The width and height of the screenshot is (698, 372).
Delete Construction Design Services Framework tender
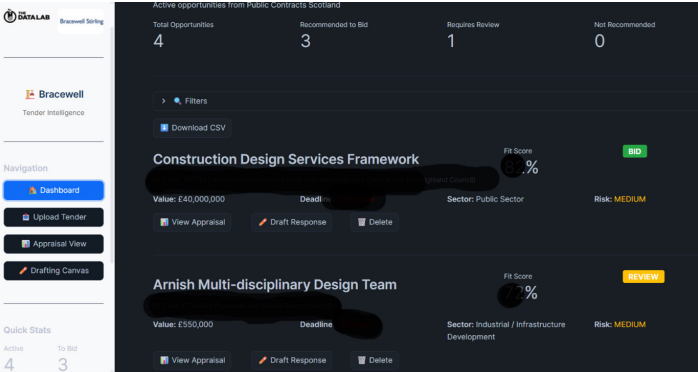pyautogui.click(x=374, y=222)
